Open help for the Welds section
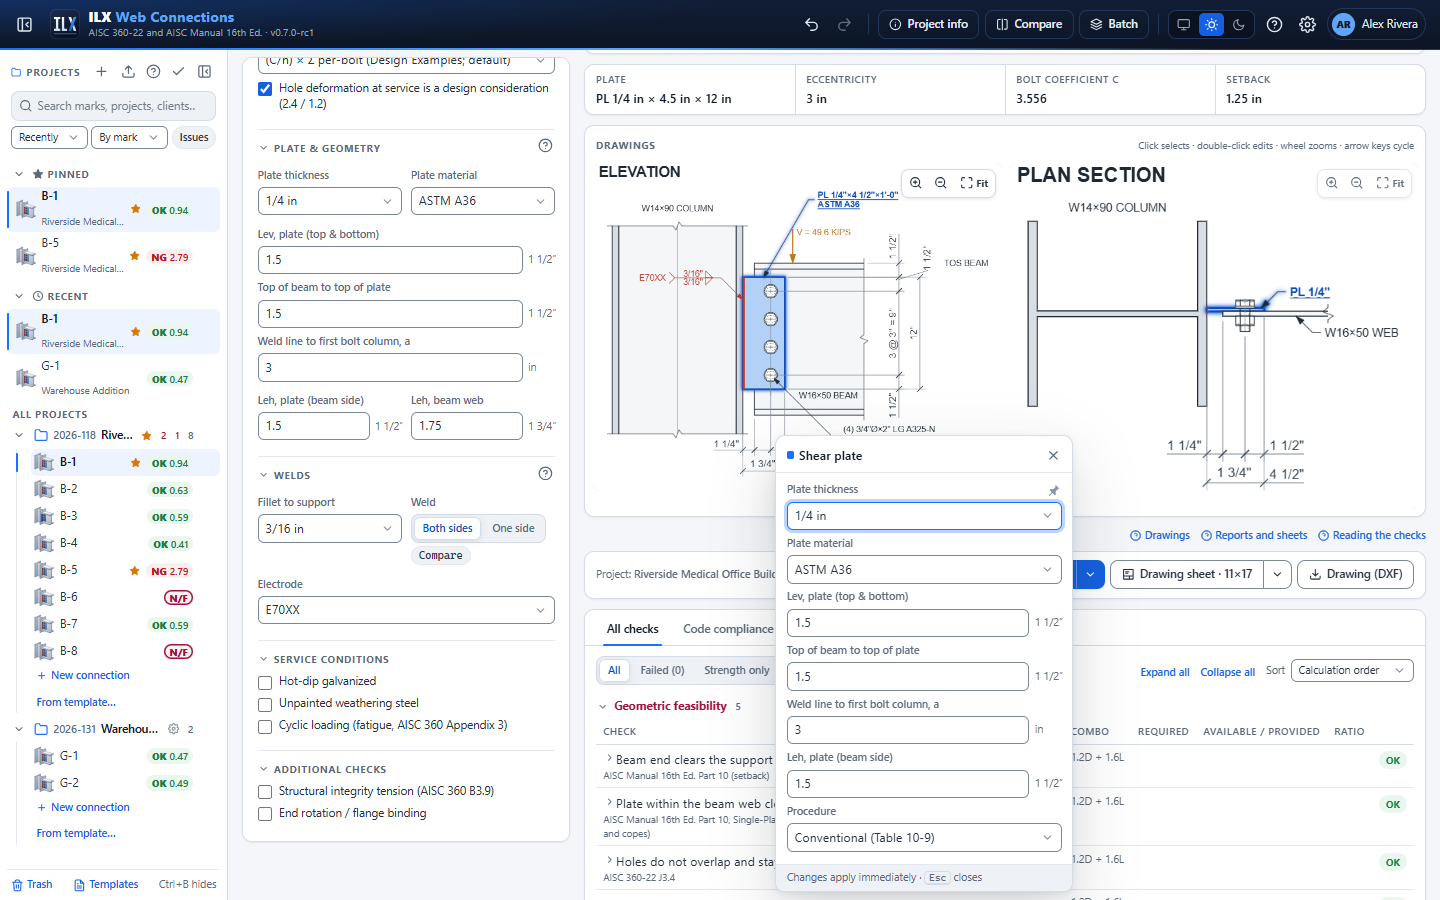 (x=545, y=474)
